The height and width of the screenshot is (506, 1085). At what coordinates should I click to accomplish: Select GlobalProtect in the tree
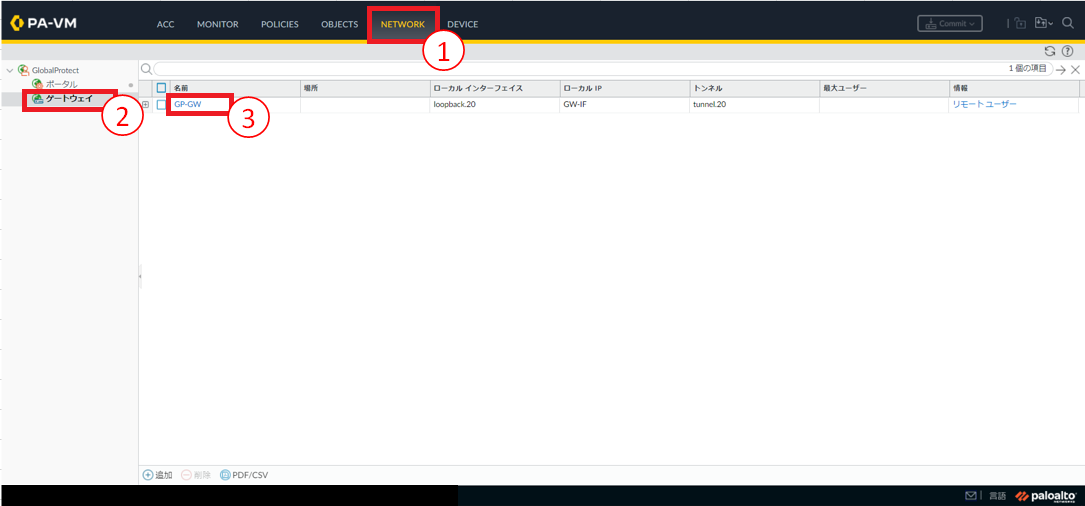[55, 71]
